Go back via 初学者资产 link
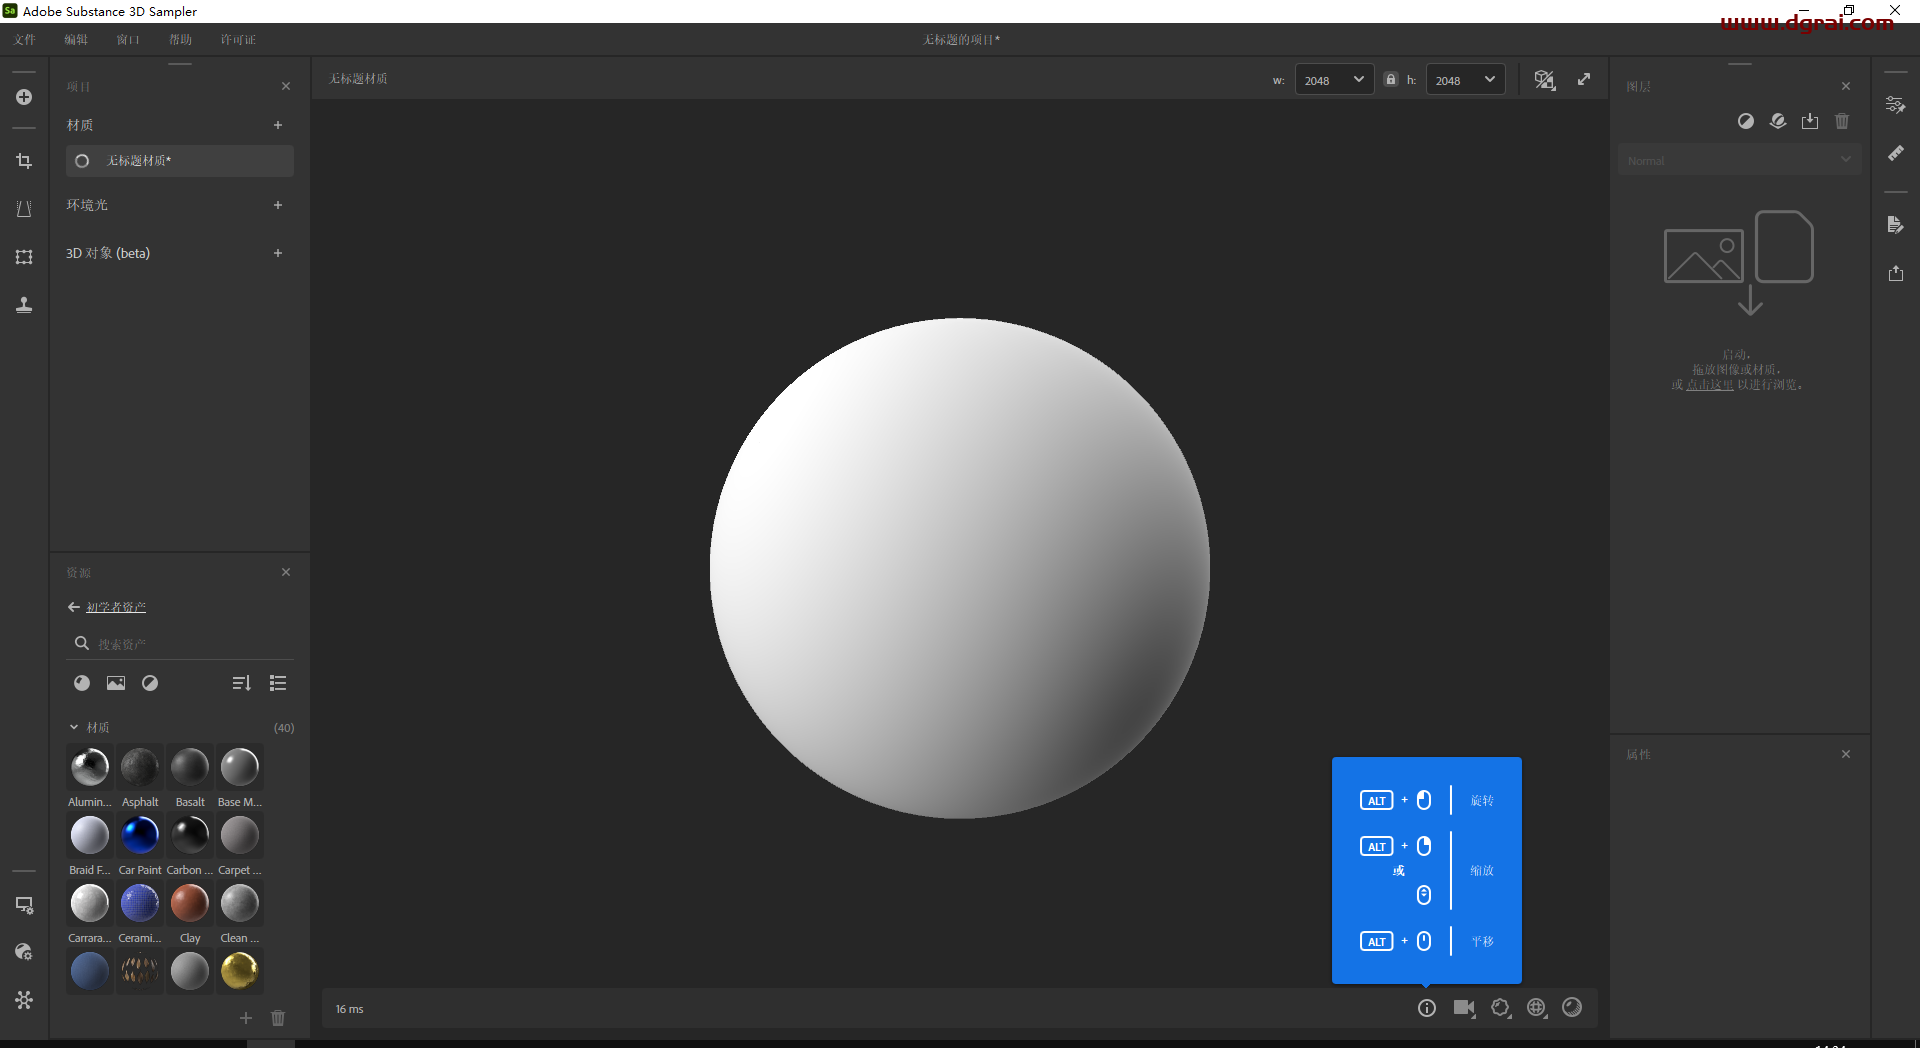Viewport: 1920px width, 1048px height. tap(116, 607)
